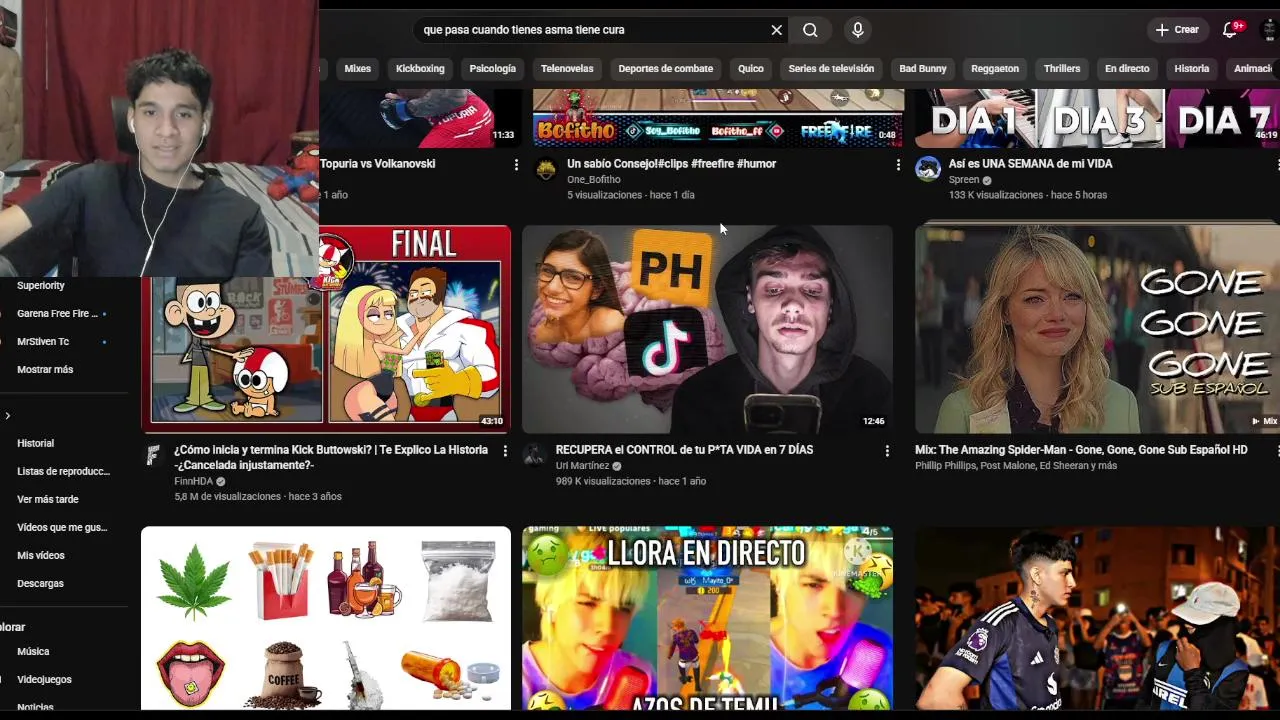Open the PH TikTok brain thumbnail

coord(707,329)
